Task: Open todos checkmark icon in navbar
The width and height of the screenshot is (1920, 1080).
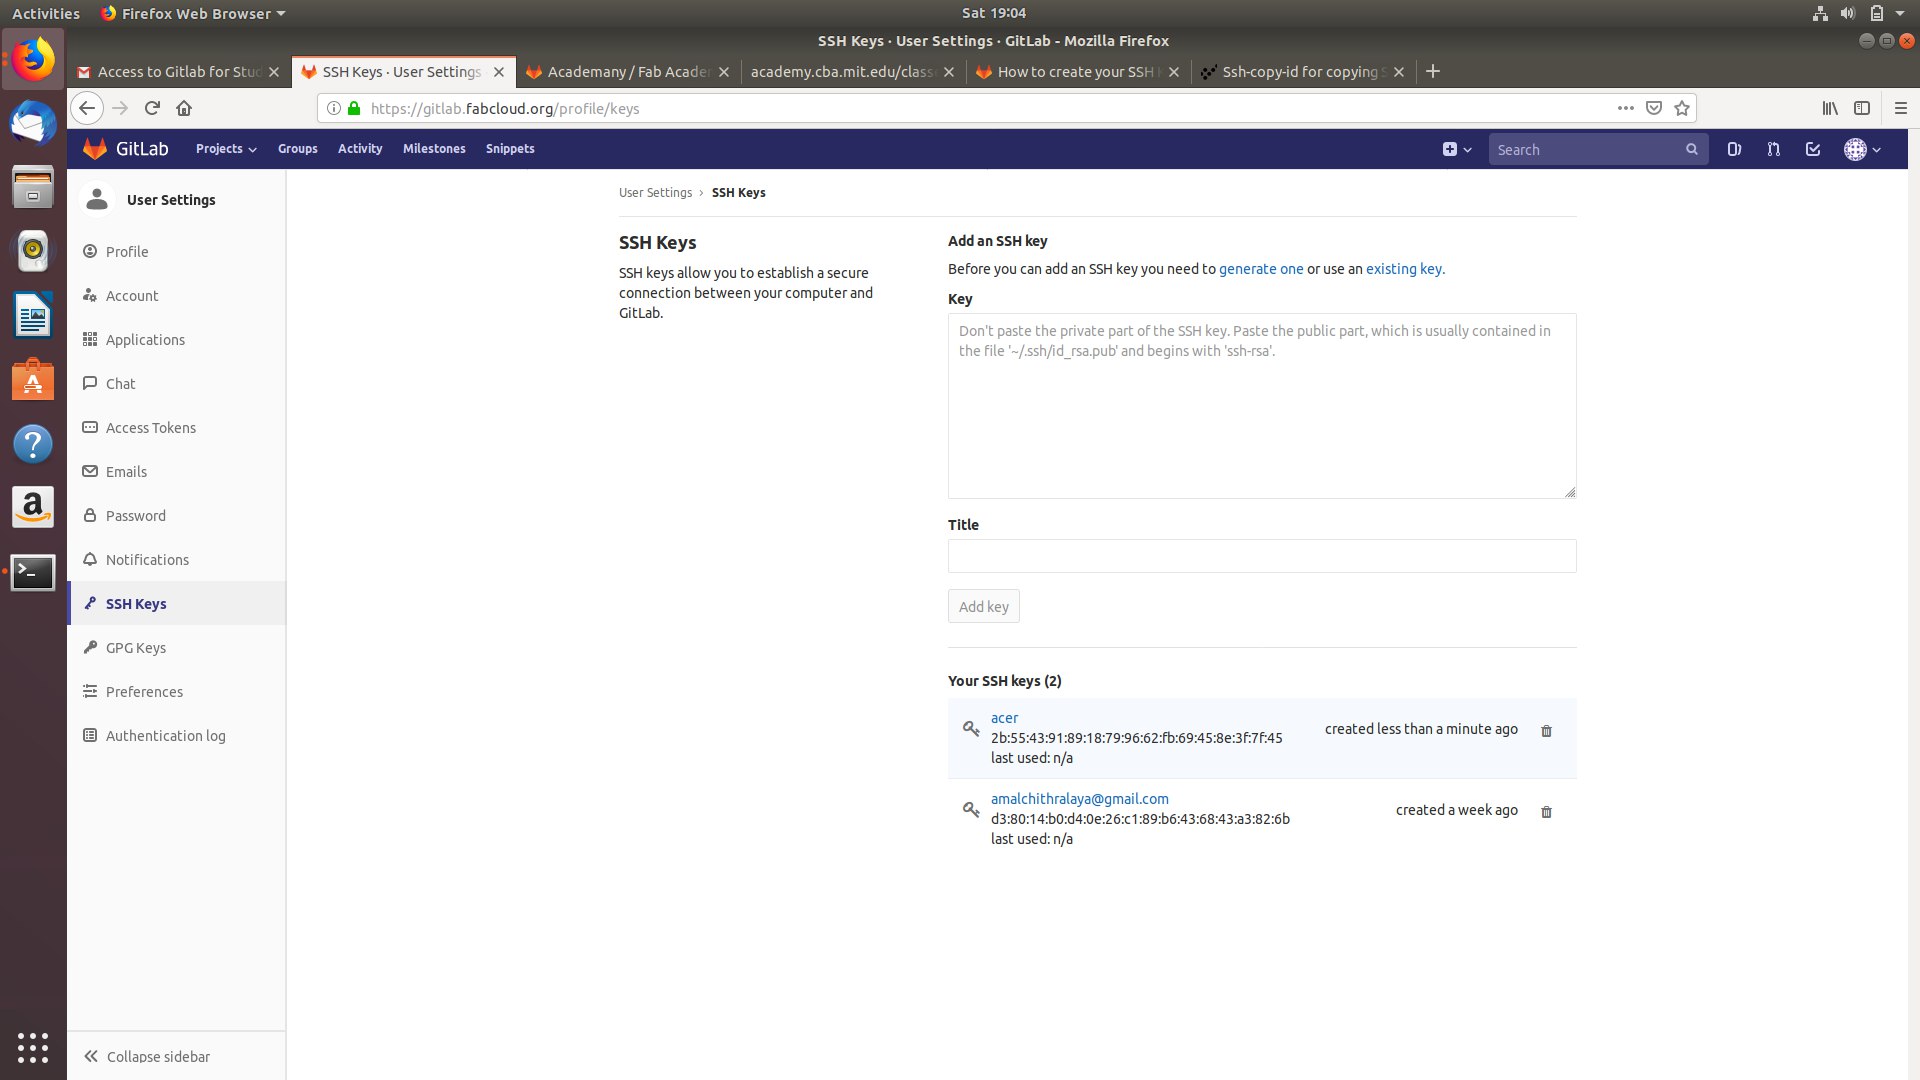Action: click(x=1812, y=149)
